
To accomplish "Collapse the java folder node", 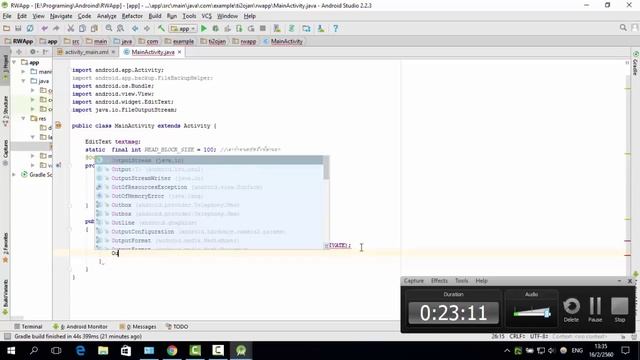I will tap(24, 81).
